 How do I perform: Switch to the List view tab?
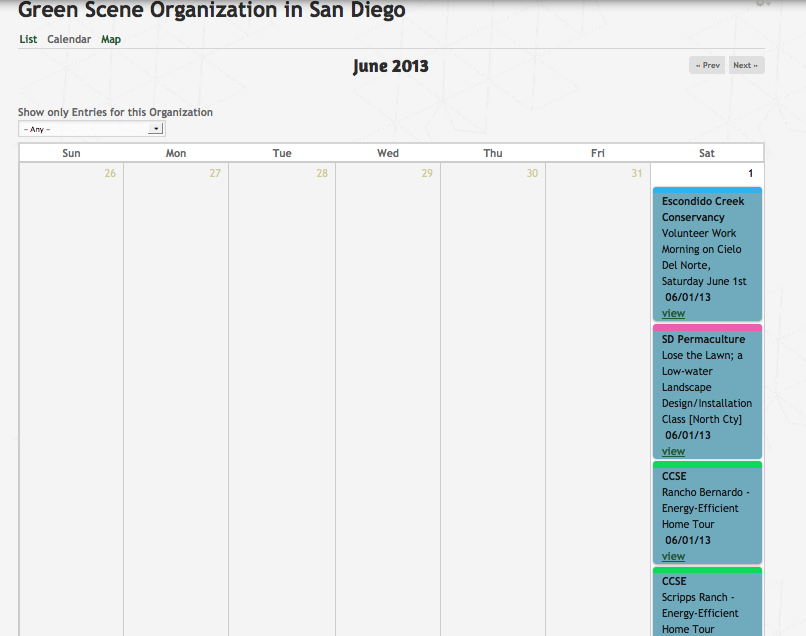(x=28, y=40)
